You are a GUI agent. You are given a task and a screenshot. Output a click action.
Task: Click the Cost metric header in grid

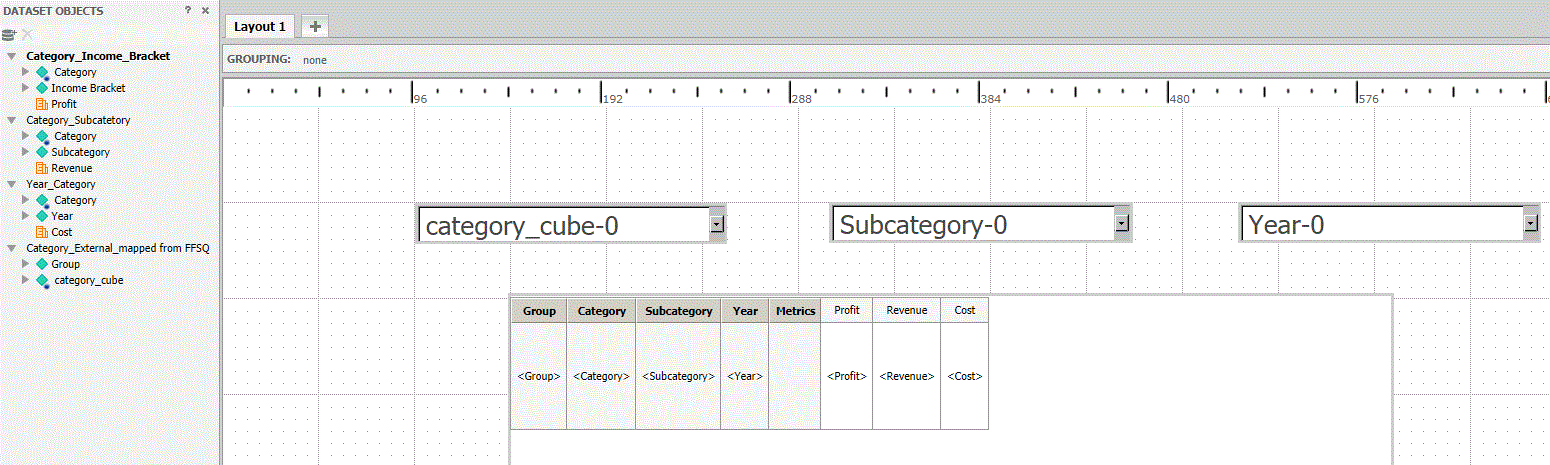965,310
